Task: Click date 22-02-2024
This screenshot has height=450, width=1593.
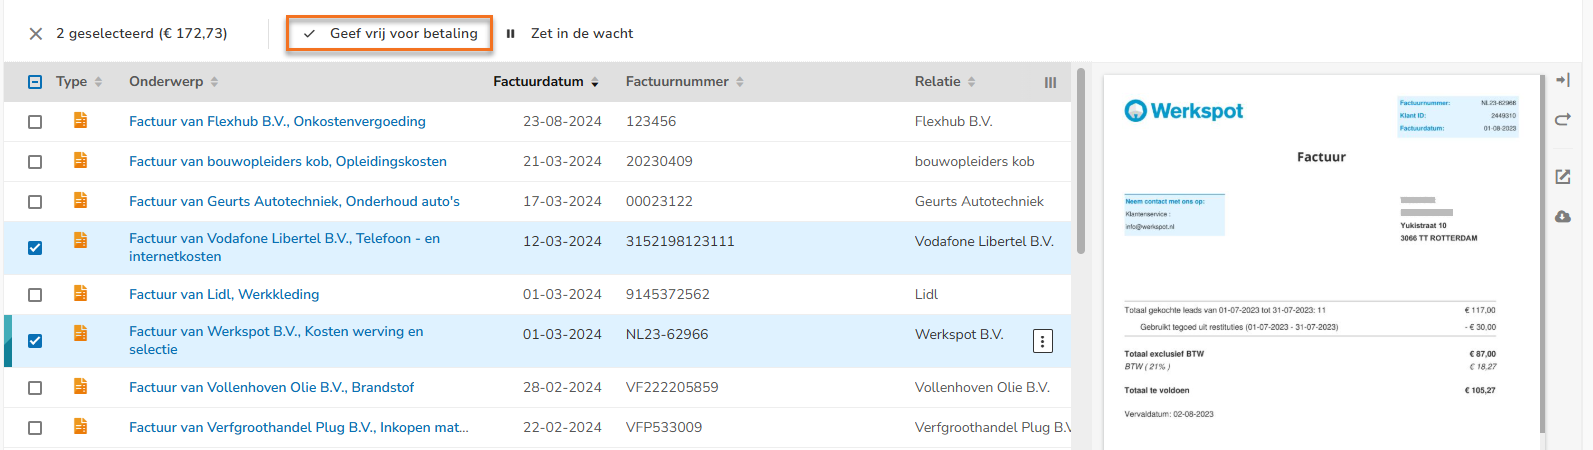Action: click(562, 427)
